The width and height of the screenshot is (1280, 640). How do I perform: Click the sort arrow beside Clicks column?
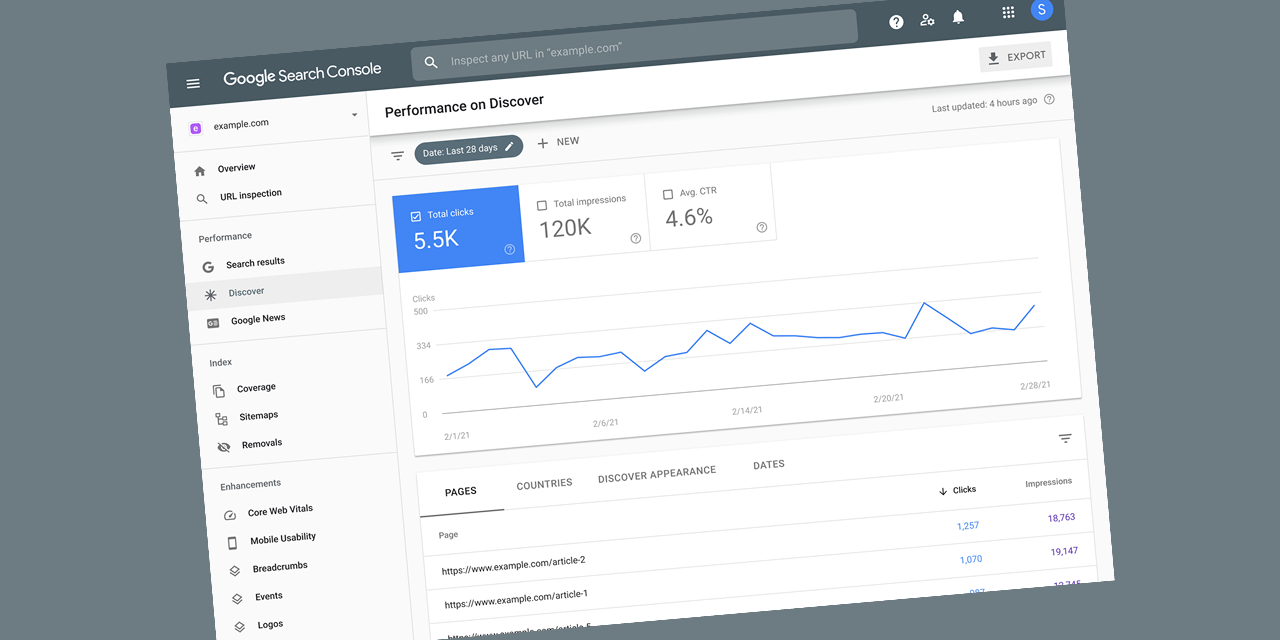pyautogui.click(x=942, y=491)
